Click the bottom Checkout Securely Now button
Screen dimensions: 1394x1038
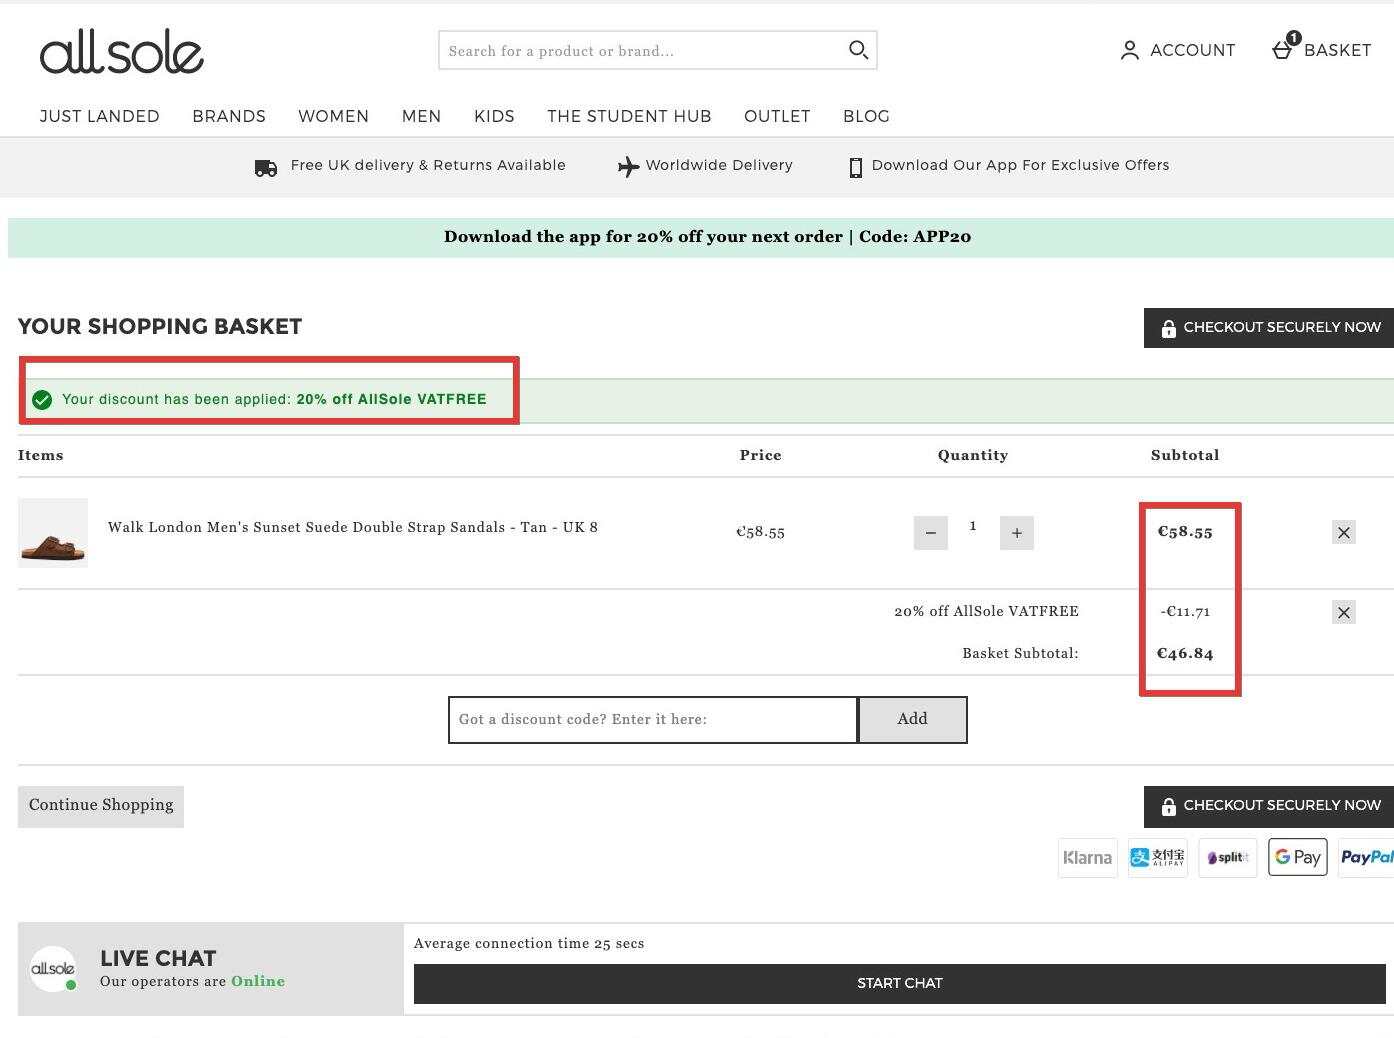(1269, 806)
